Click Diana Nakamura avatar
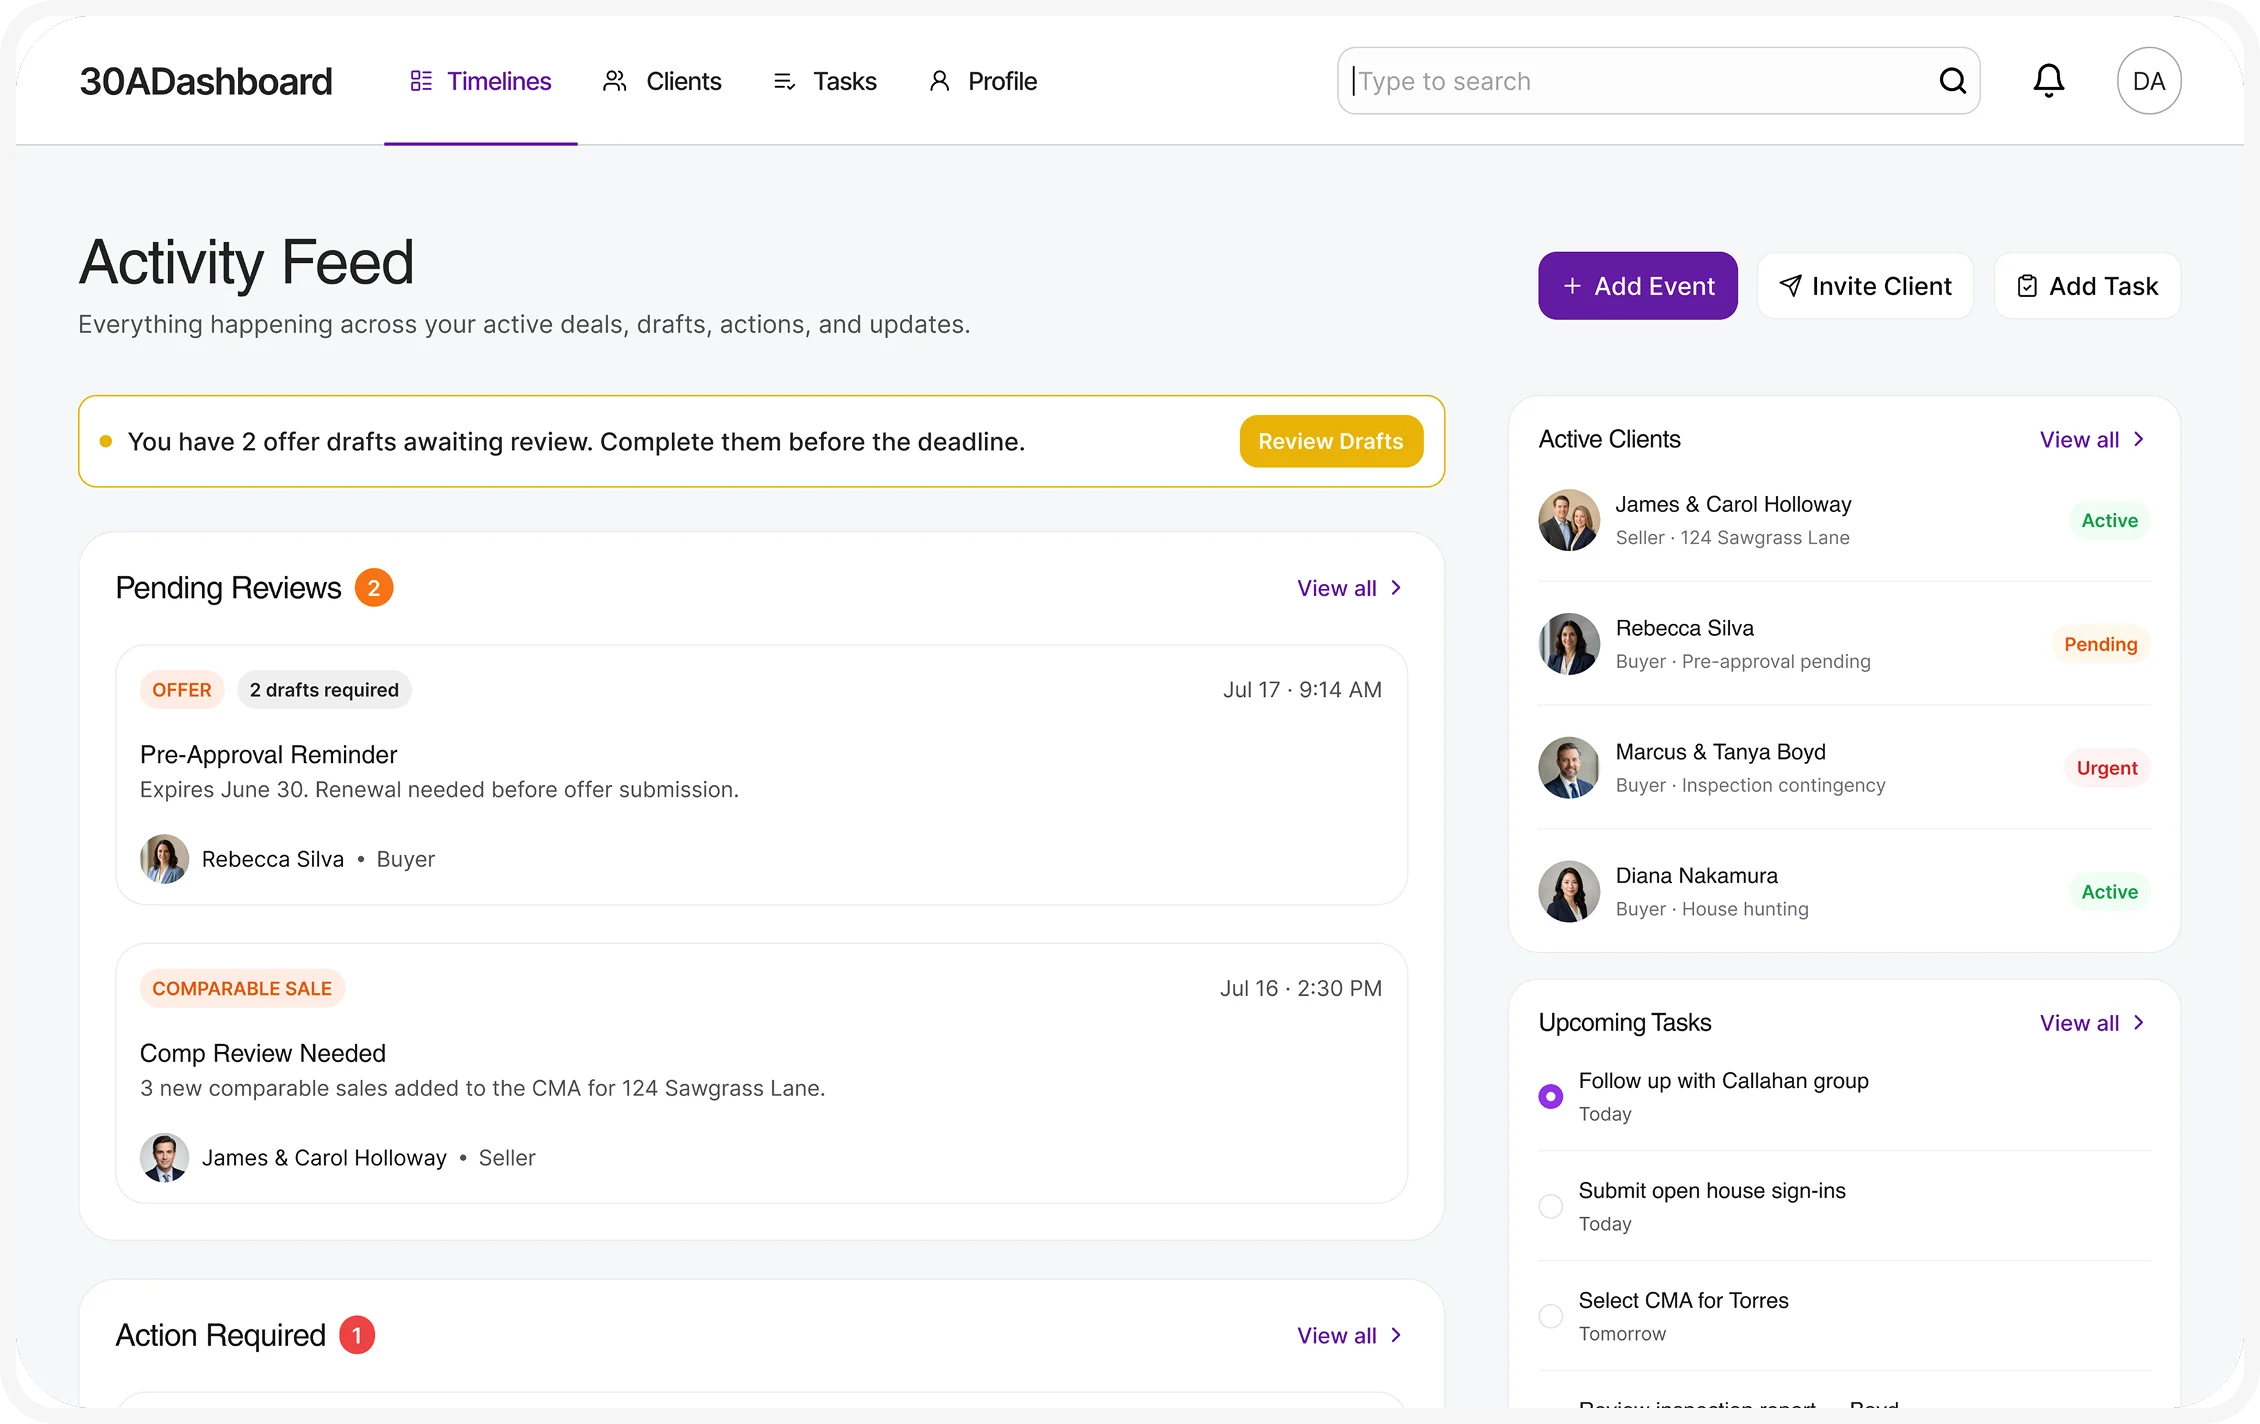 tap(1569, 892)
